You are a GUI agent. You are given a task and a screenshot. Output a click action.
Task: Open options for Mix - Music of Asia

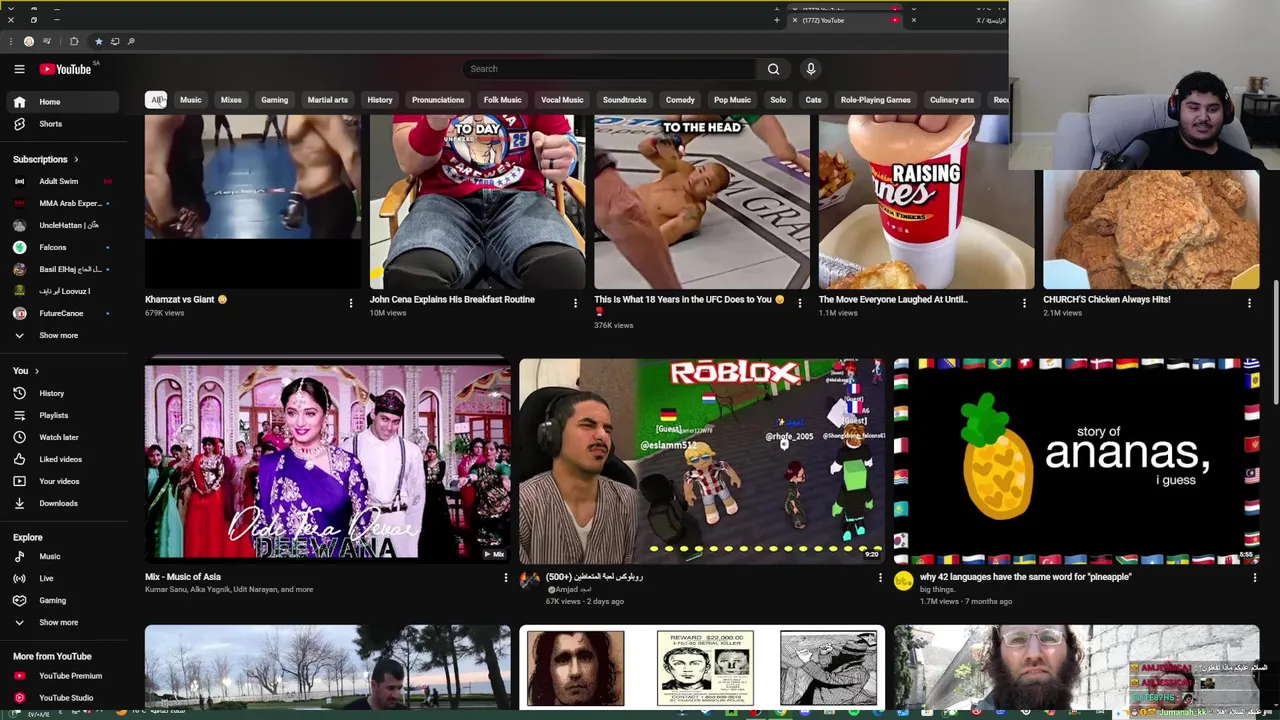[x=505, y=578]
